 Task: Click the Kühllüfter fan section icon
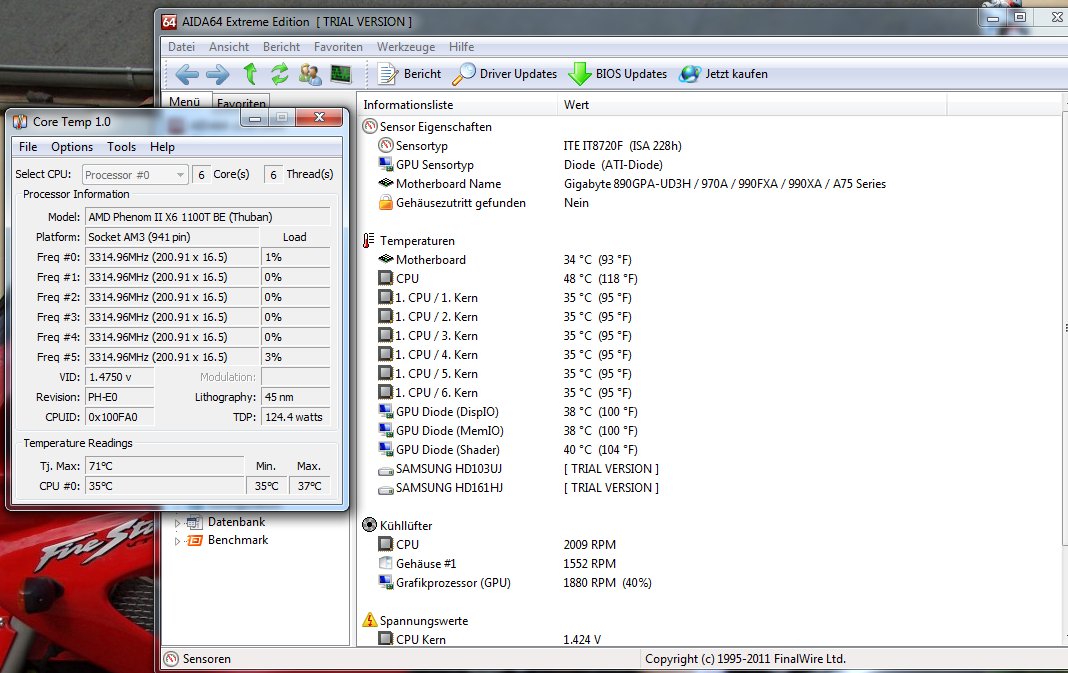point(370,525)
